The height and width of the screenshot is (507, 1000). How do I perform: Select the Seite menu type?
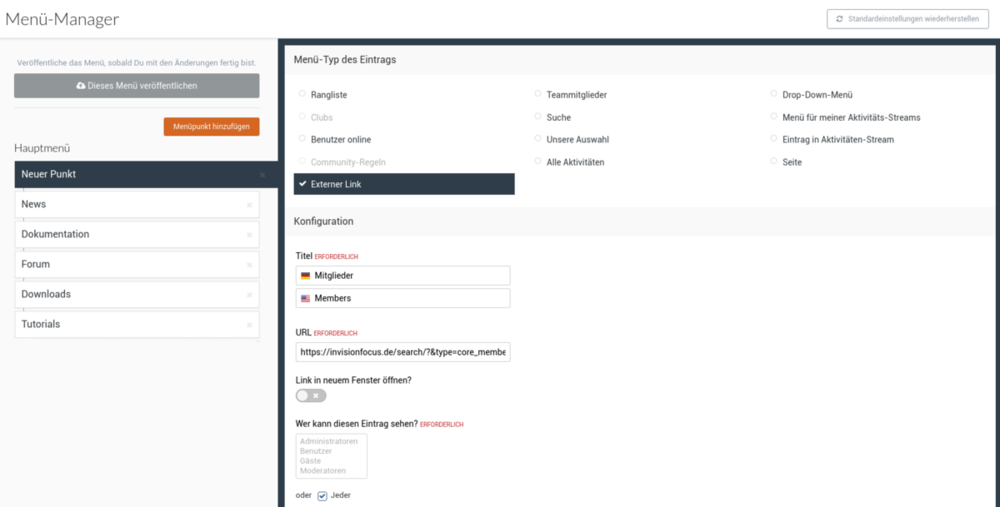pos(774,162)
